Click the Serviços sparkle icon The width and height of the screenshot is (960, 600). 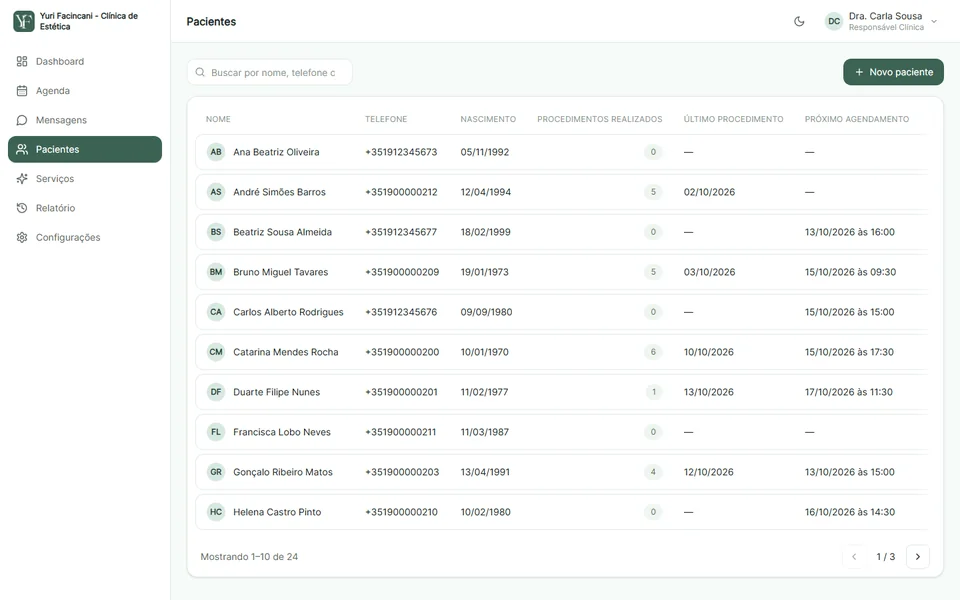point(22,179)
